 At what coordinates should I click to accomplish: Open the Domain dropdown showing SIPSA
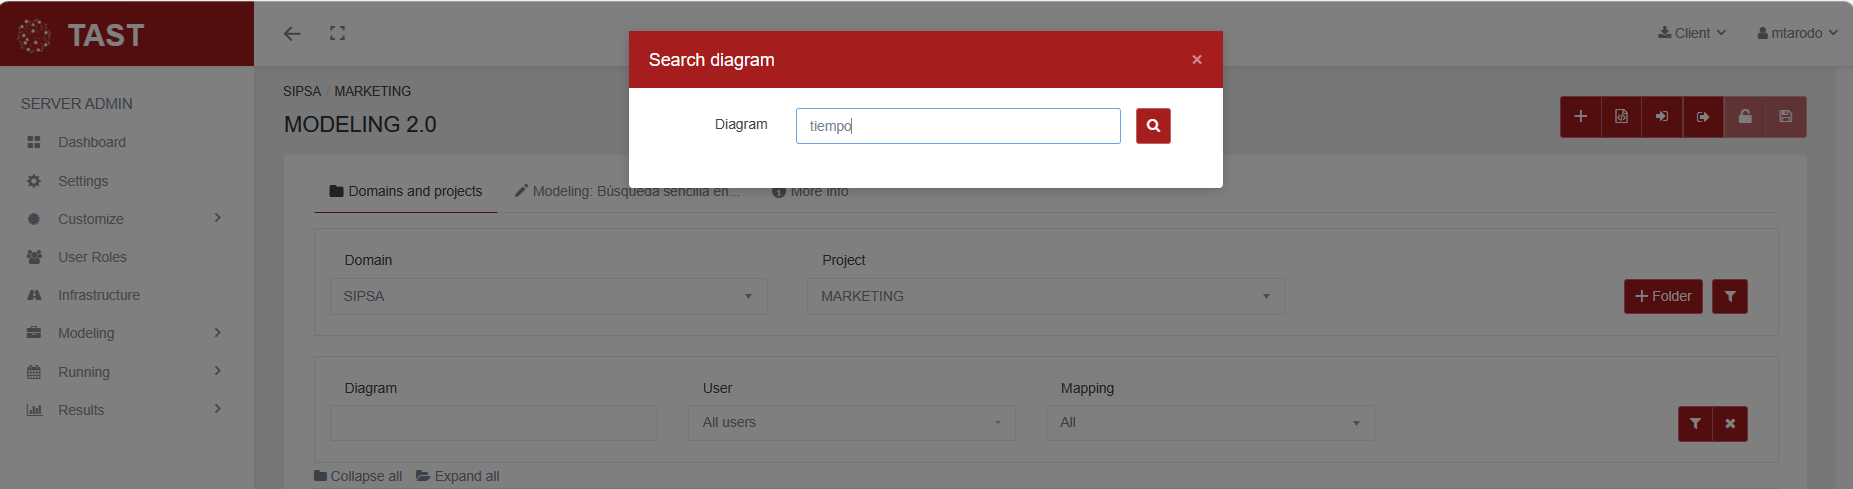(548, 297)
